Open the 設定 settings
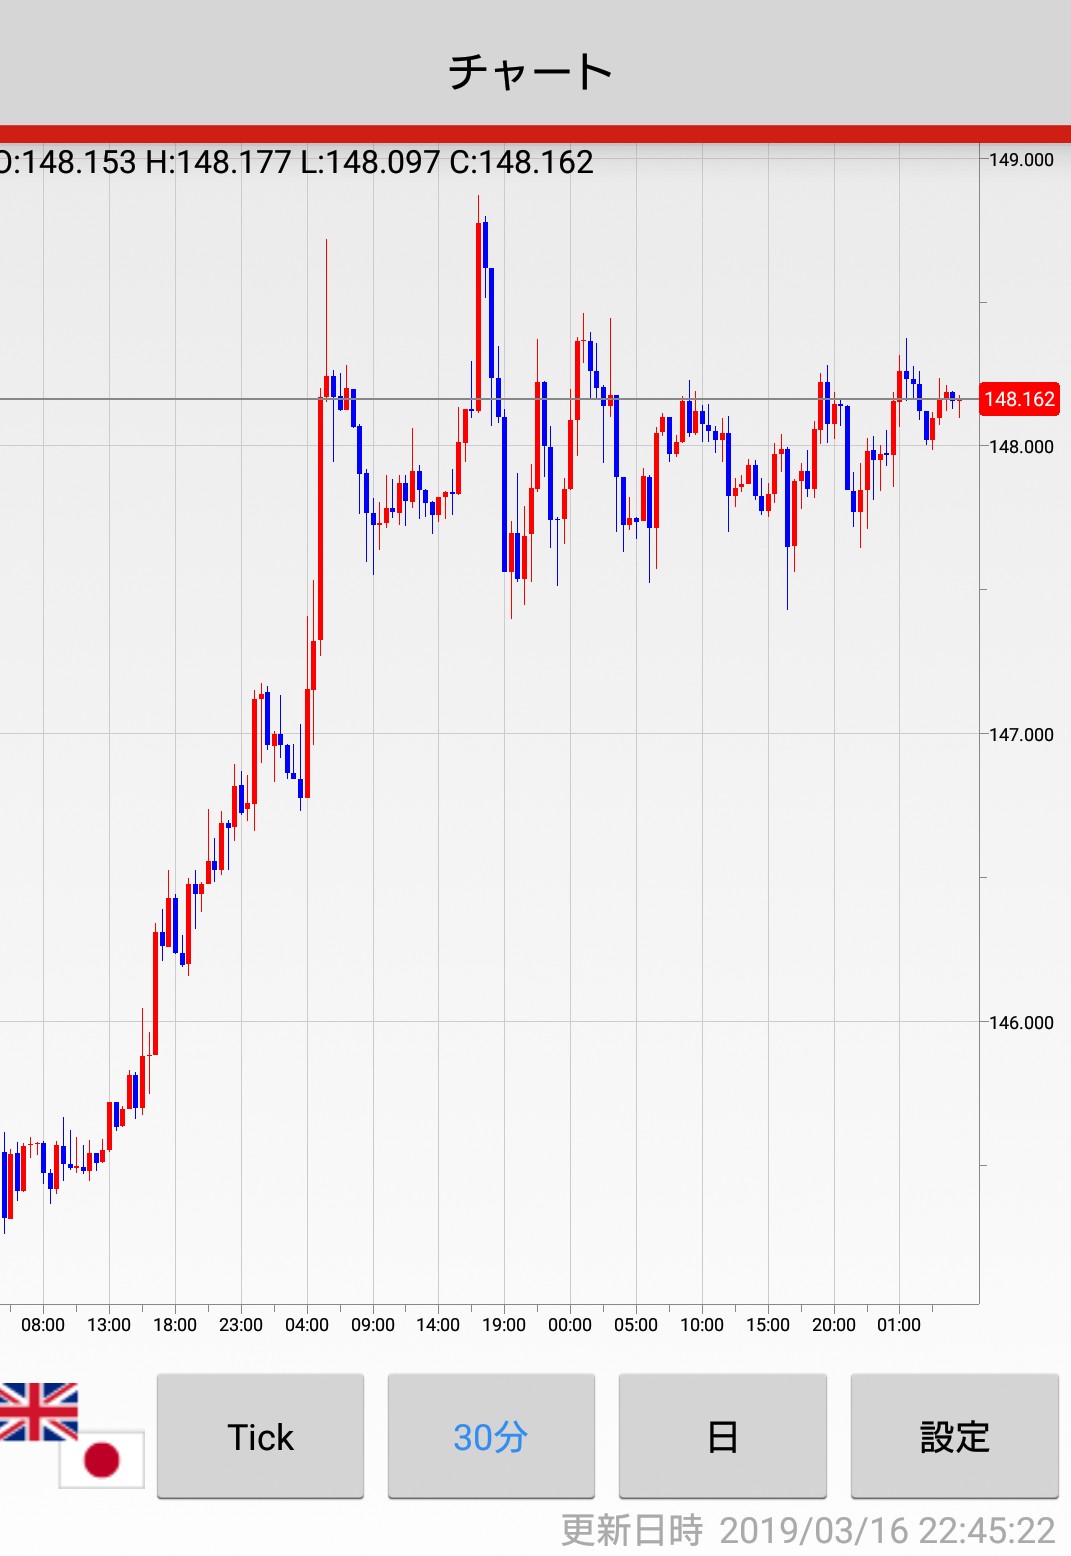1071x1556 pixels. (954, 1436)
